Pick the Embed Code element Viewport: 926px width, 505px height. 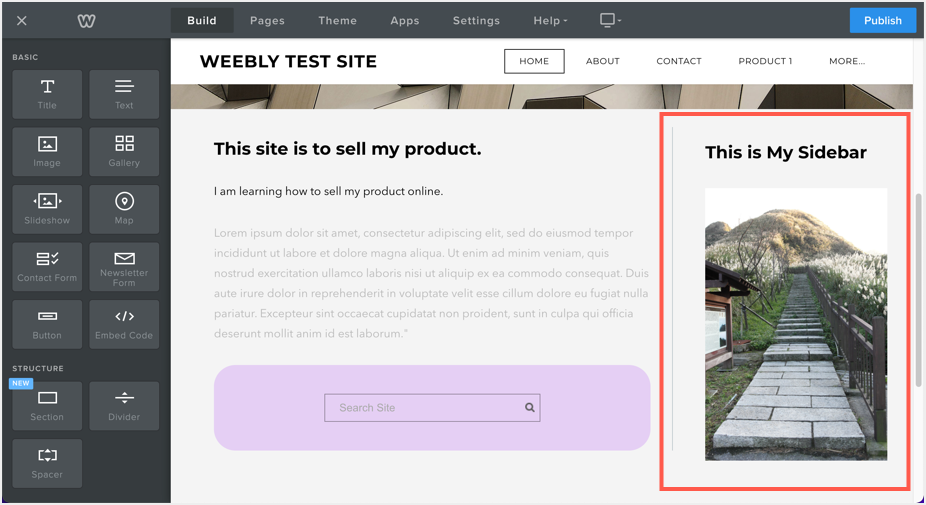(124, 324)
